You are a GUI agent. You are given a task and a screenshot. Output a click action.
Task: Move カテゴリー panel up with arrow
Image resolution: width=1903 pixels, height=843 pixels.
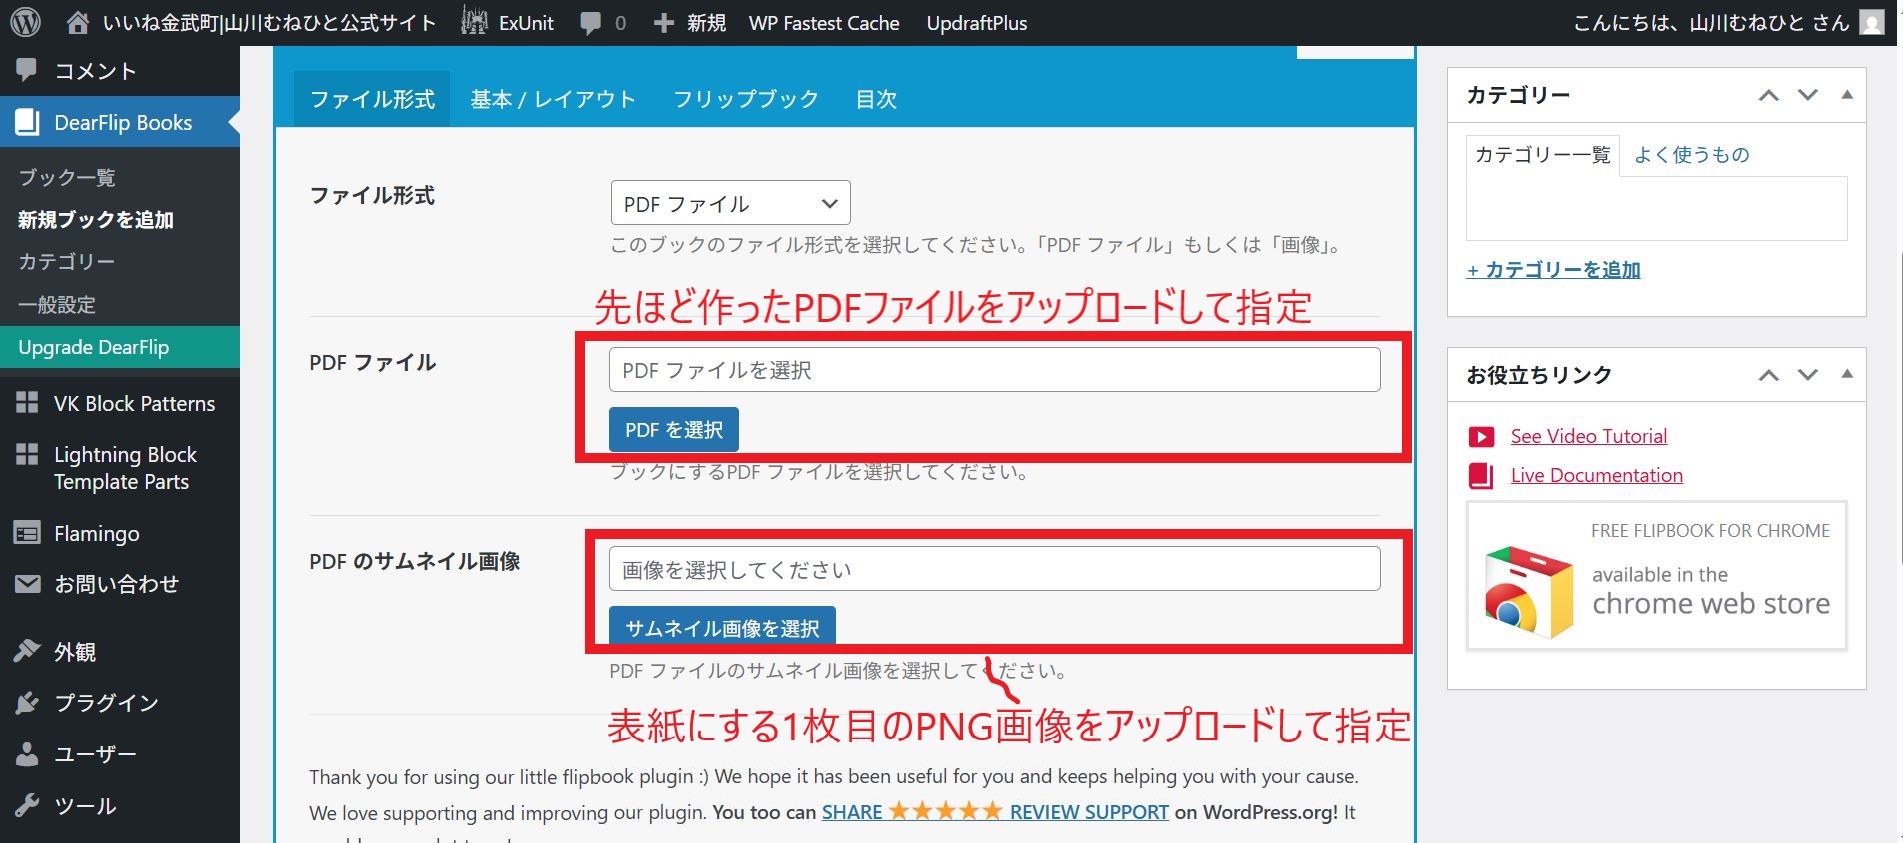click(1769, 95)
